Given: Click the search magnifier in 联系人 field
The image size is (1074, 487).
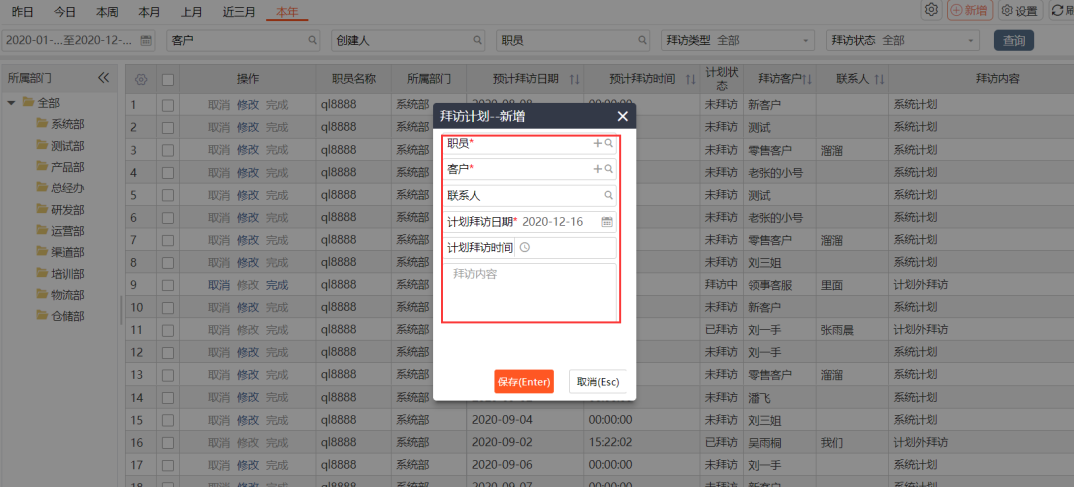Looking at the screenshot, I should coord(609,196).
